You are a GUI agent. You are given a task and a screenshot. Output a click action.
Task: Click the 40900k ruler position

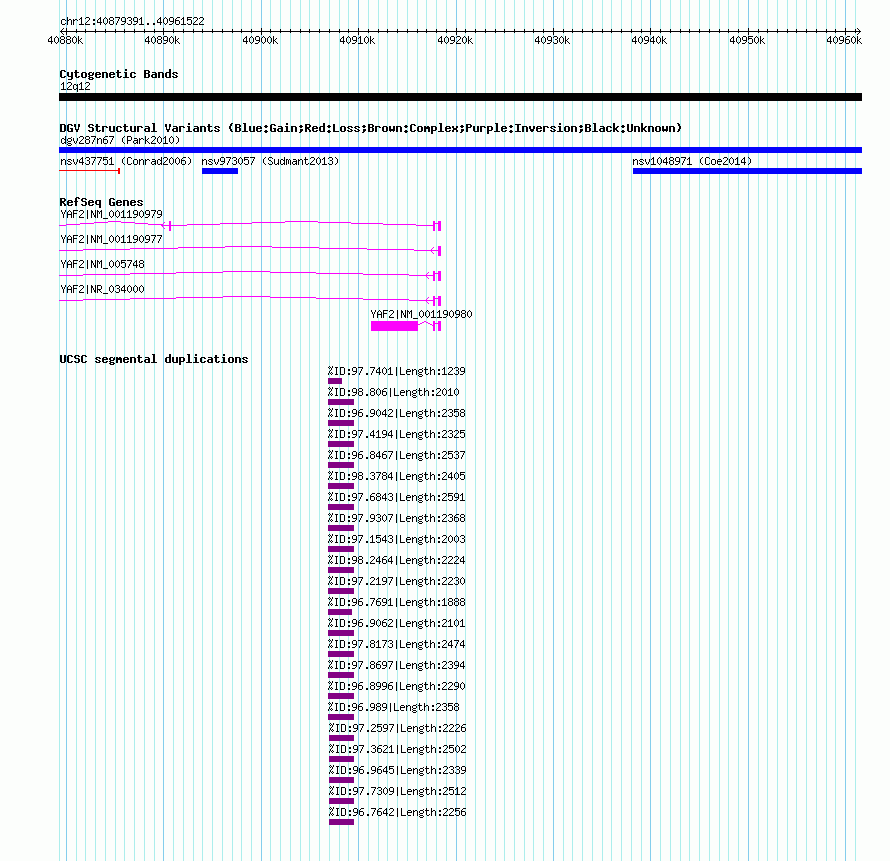pos(260,40)
